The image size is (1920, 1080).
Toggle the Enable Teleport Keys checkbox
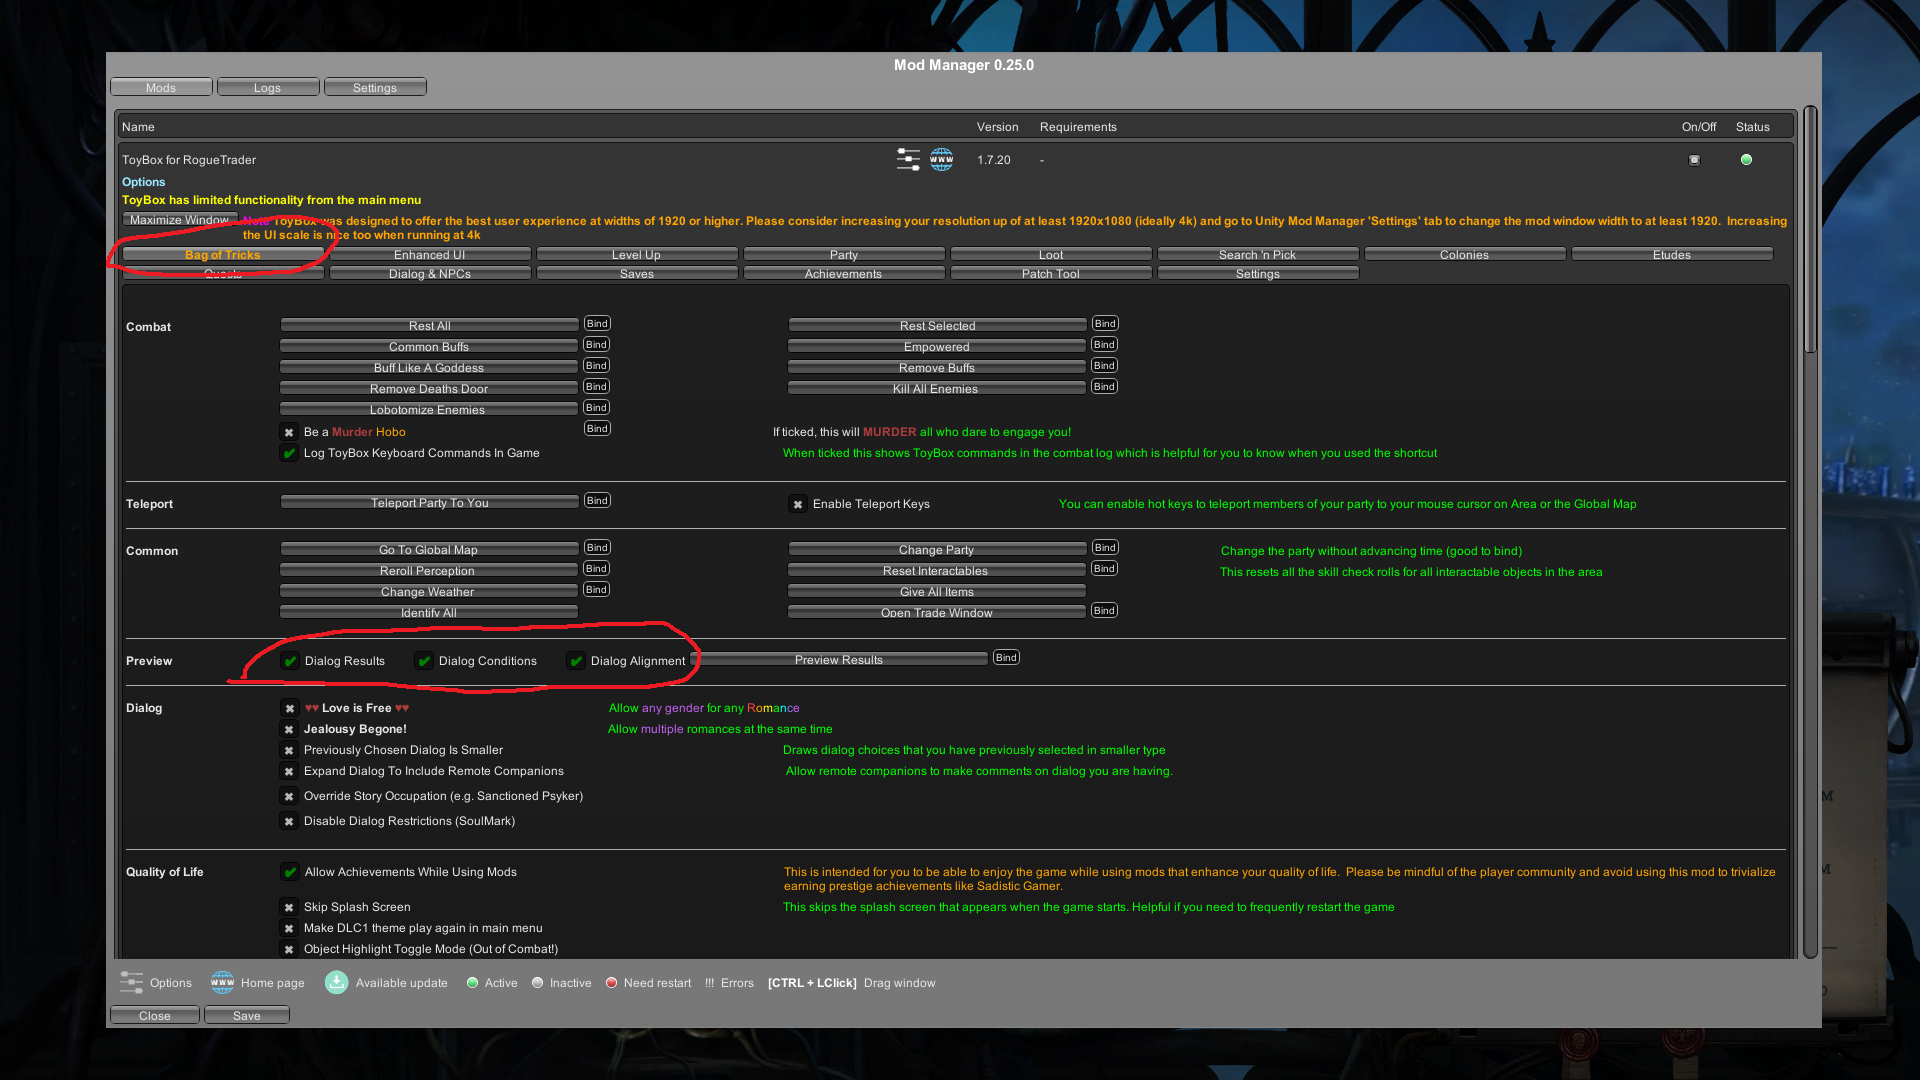pyautogui.click(x=798, y=505)
